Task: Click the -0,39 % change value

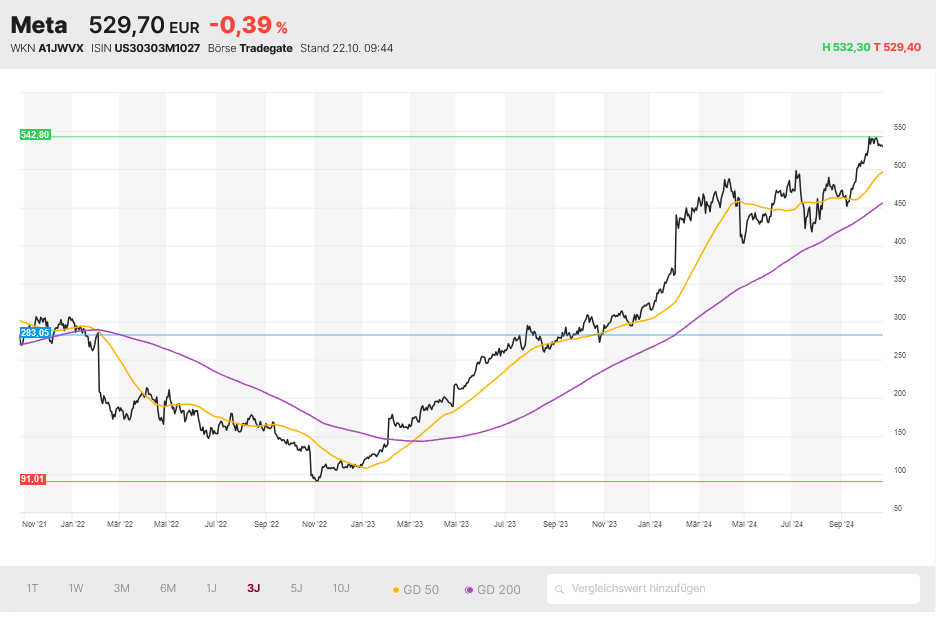Action: (x=249, y=25)
